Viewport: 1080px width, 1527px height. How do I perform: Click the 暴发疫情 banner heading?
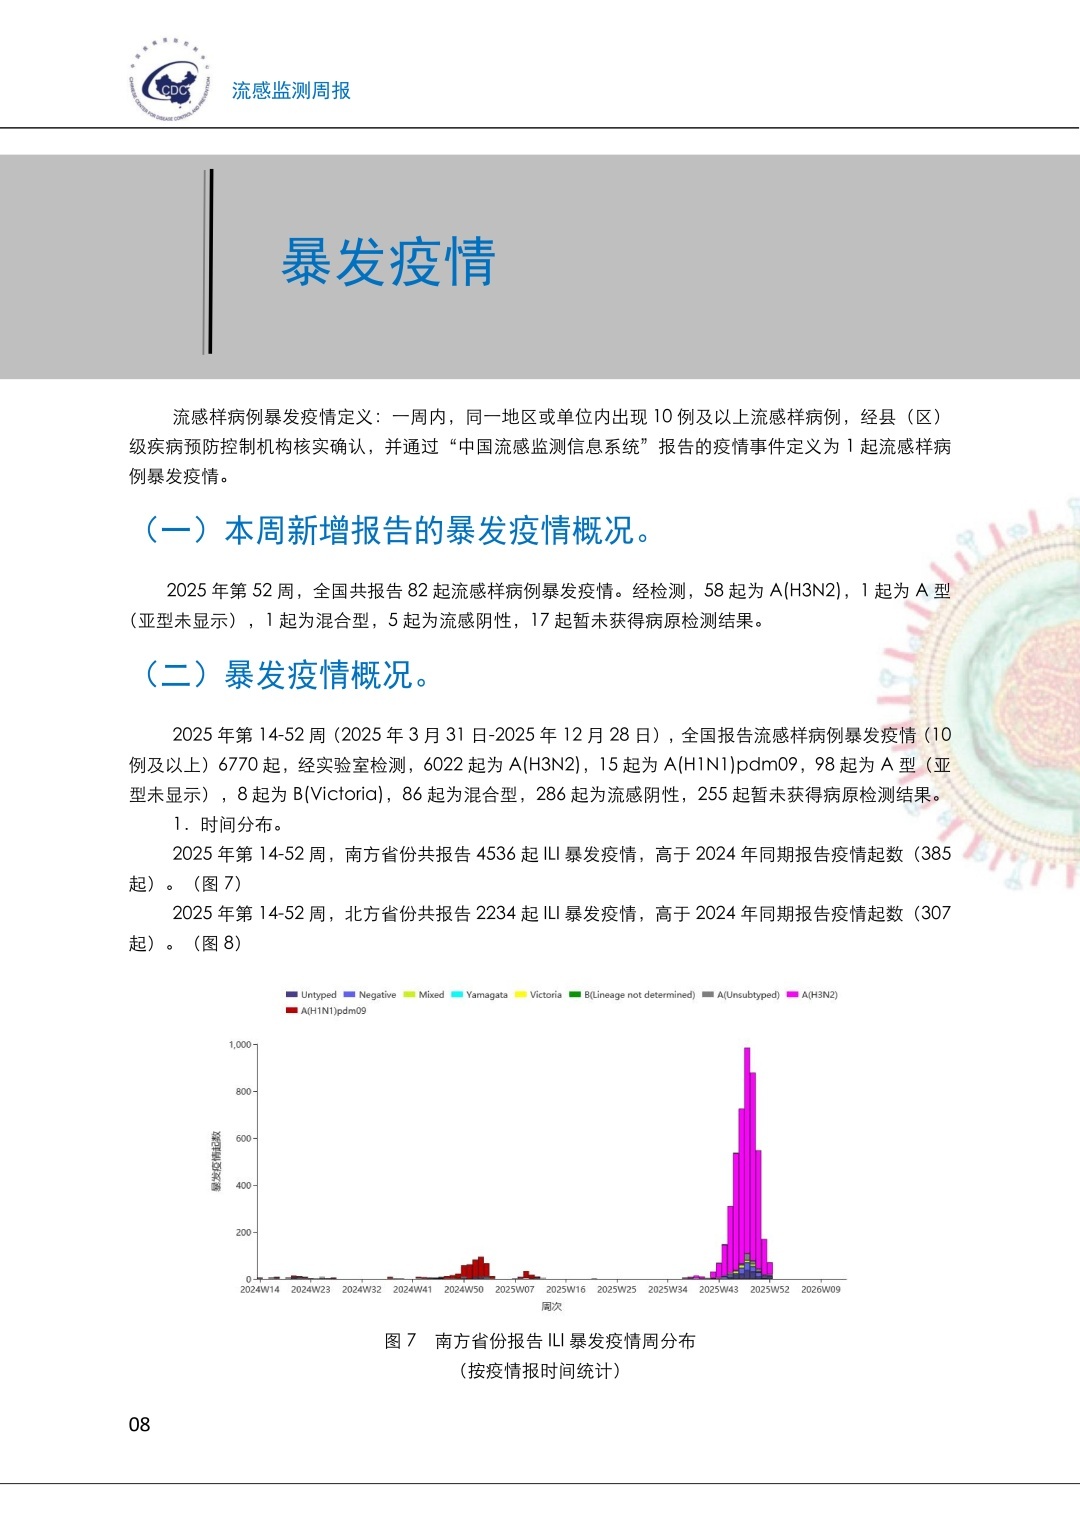click(388, 263)
